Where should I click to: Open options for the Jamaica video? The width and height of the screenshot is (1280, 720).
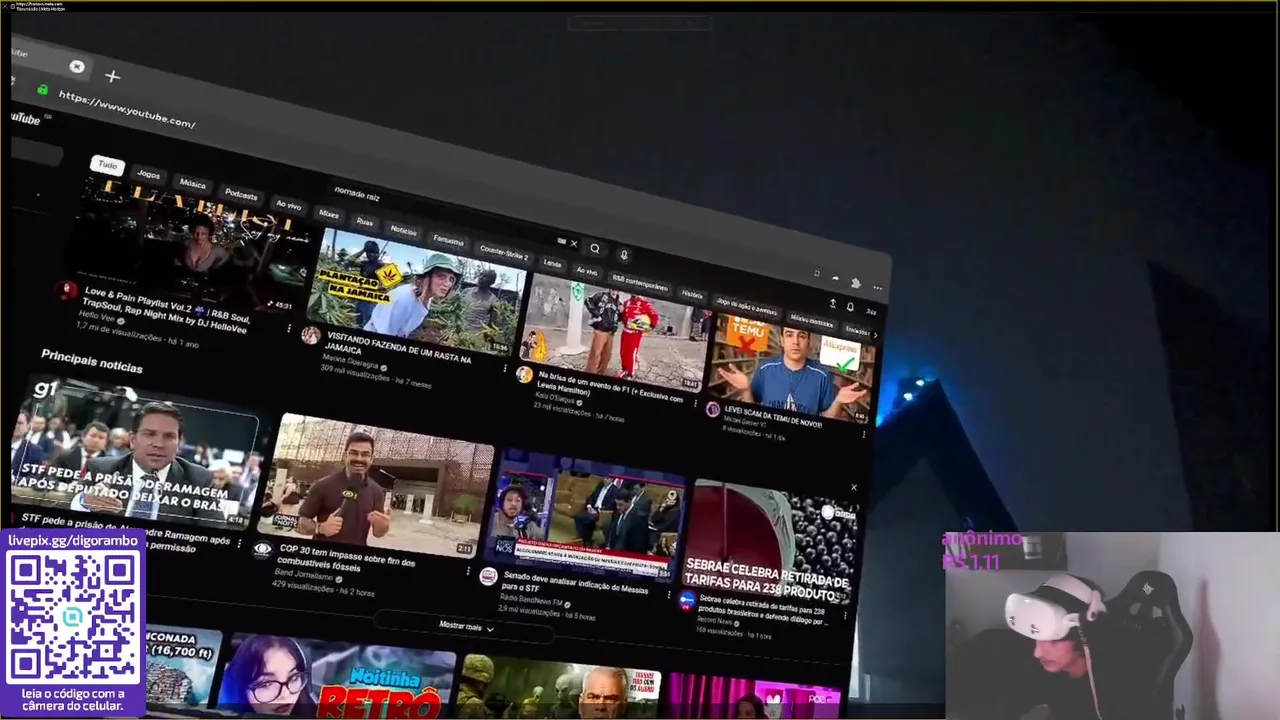(x=505, y=370)
